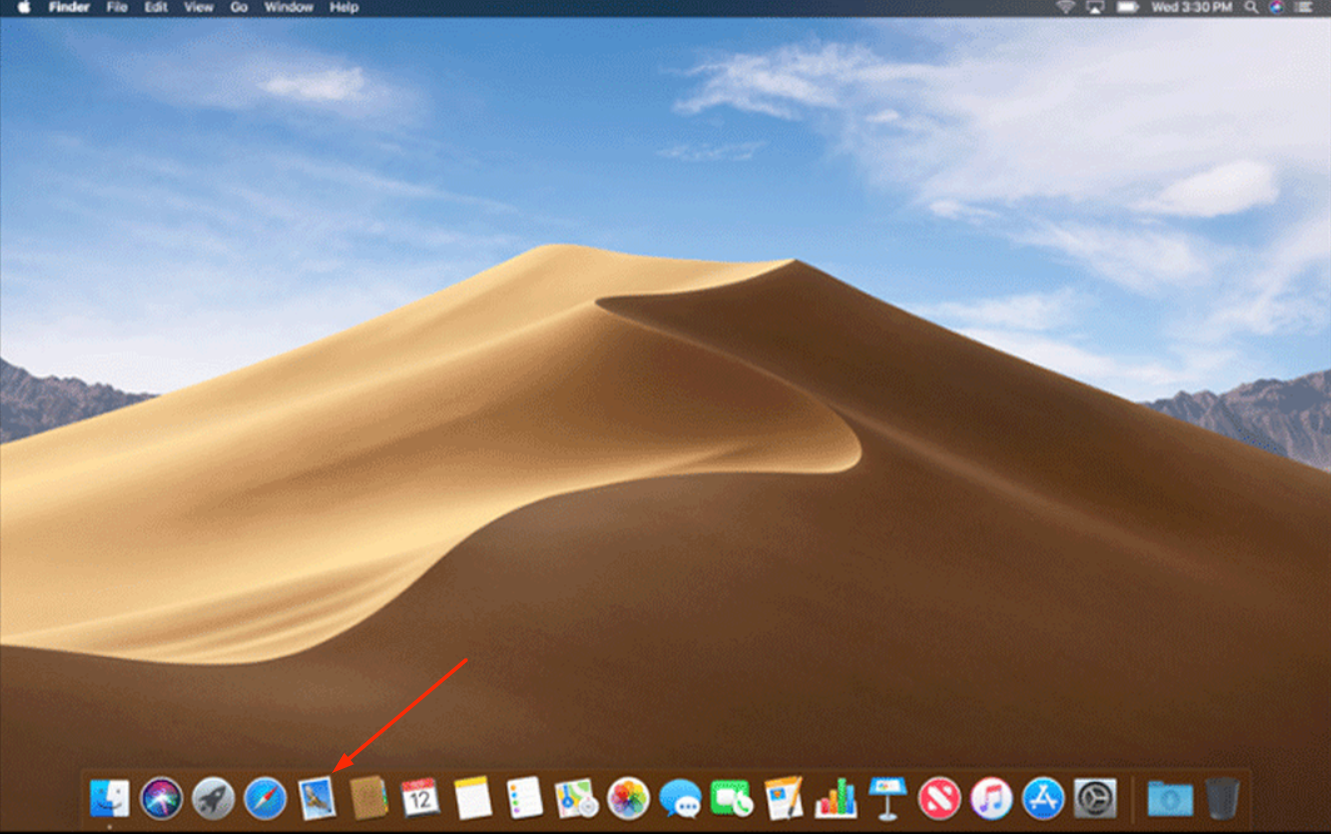Screen dimensions: 1331x834
Task: Open iTunes from the Dock
Action: pos(991,799)
